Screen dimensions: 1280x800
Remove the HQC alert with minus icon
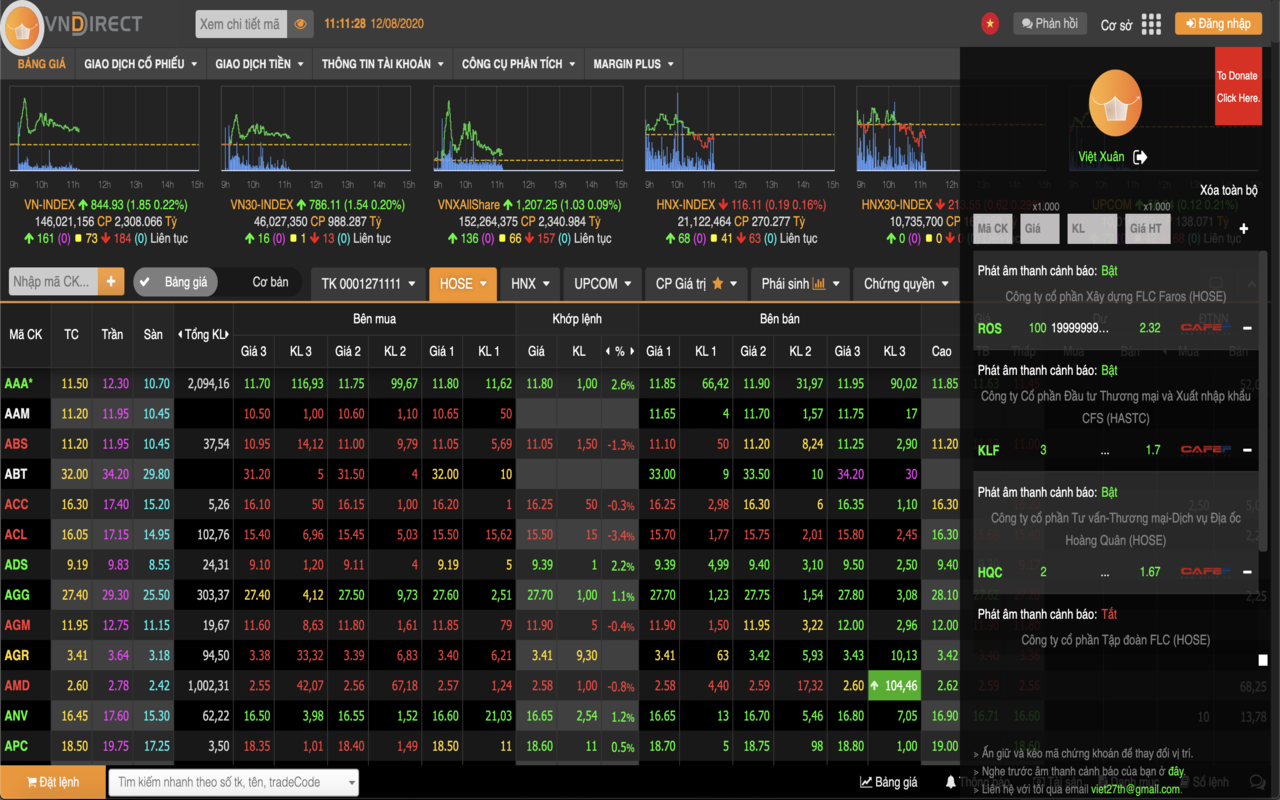tap(1247, 572)
